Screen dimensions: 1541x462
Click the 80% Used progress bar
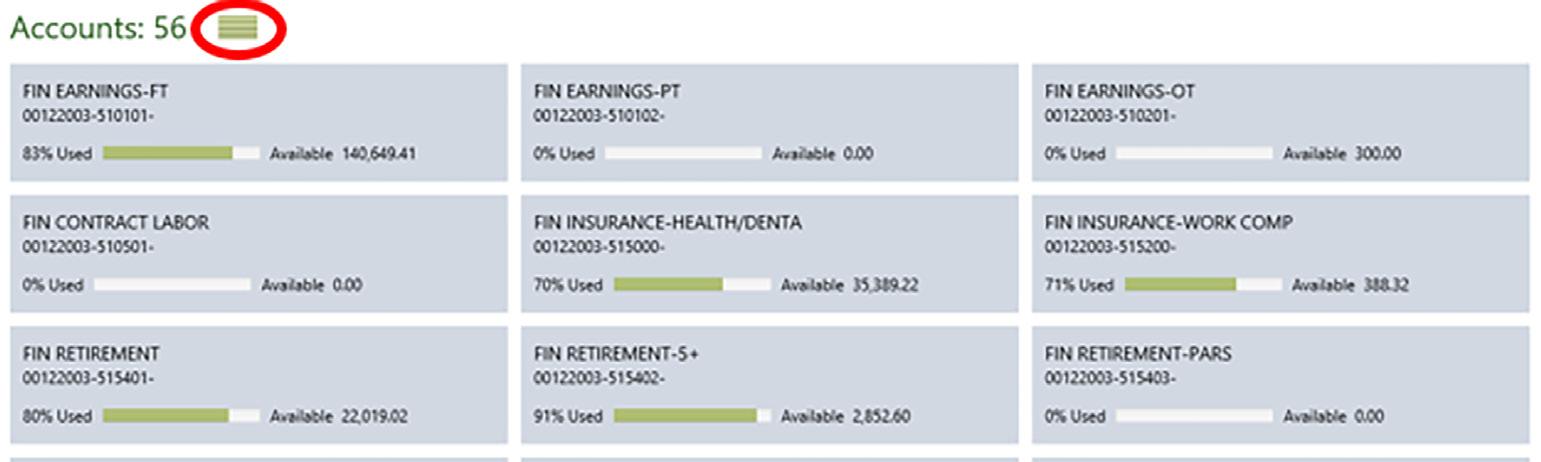click(x=181, y=416)
